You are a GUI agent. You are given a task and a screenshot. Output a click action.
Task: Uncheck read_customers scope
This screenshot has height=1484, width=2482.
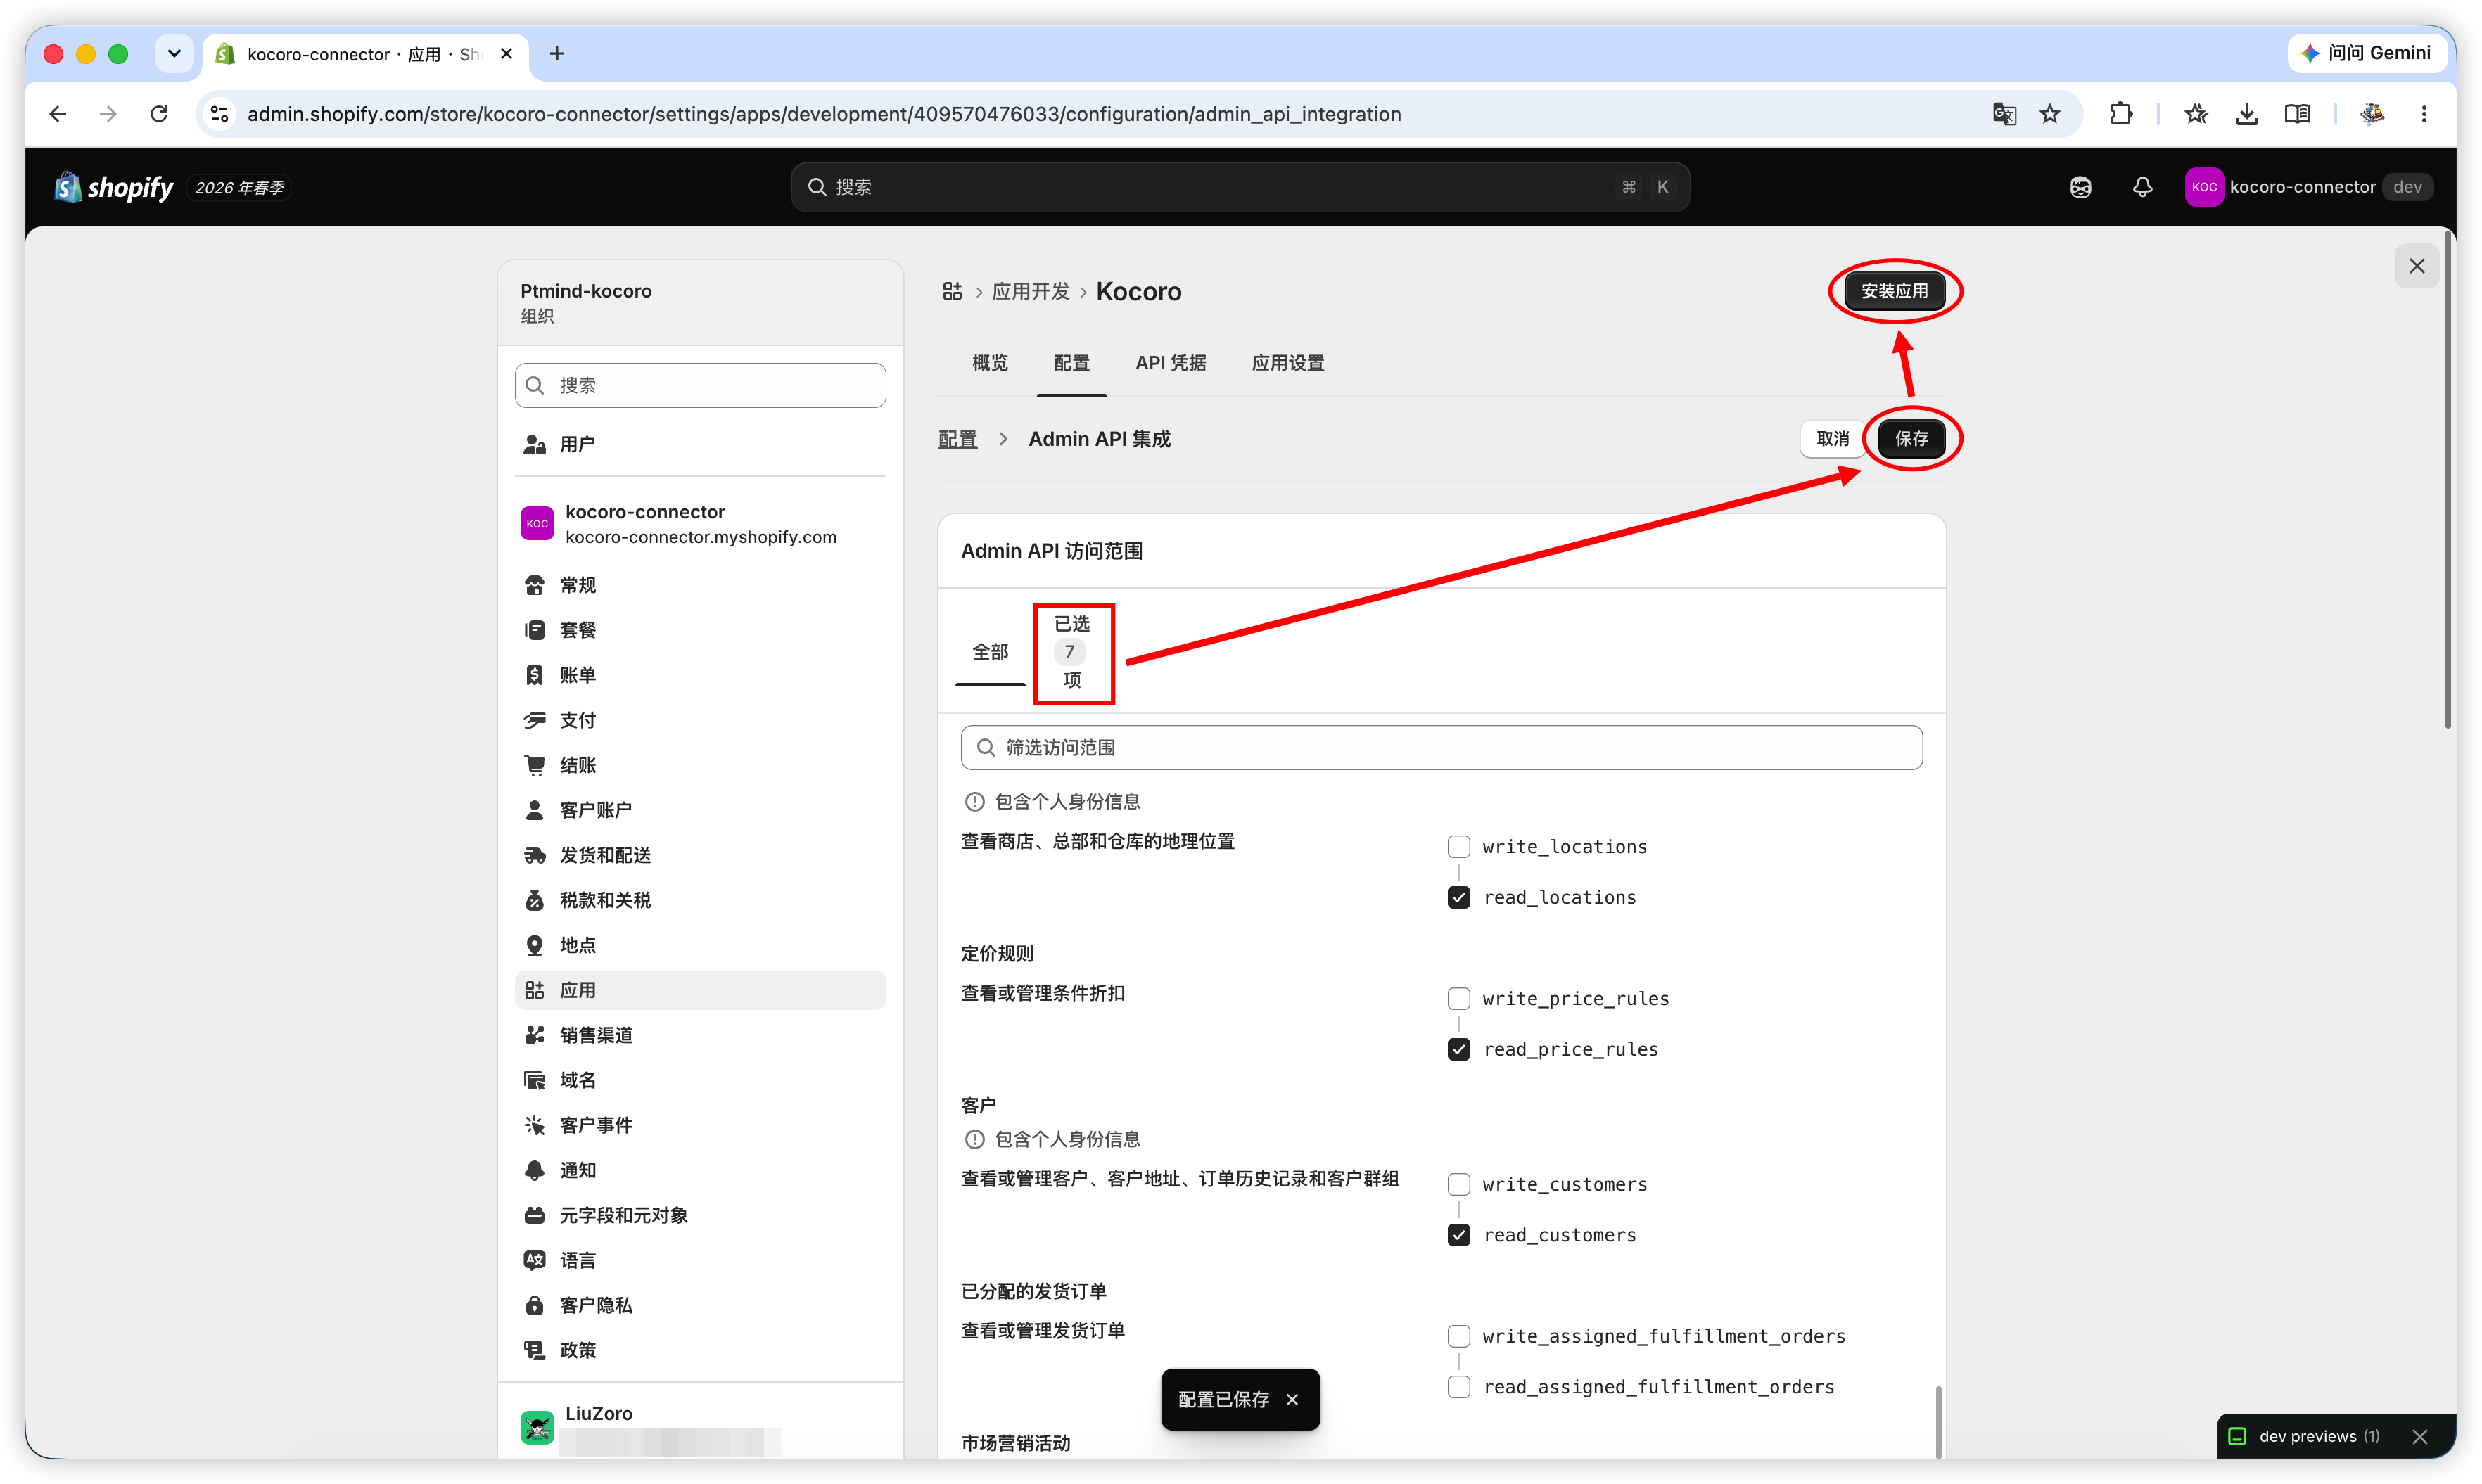point(1459,1236)
